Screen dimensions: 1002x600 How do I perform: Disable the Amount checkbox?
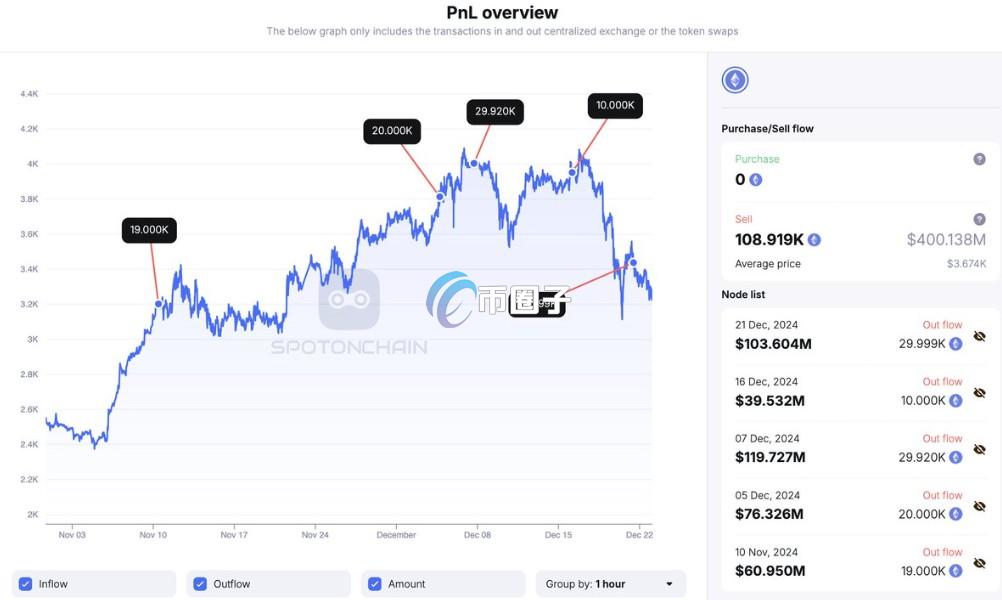click(375, 584)
